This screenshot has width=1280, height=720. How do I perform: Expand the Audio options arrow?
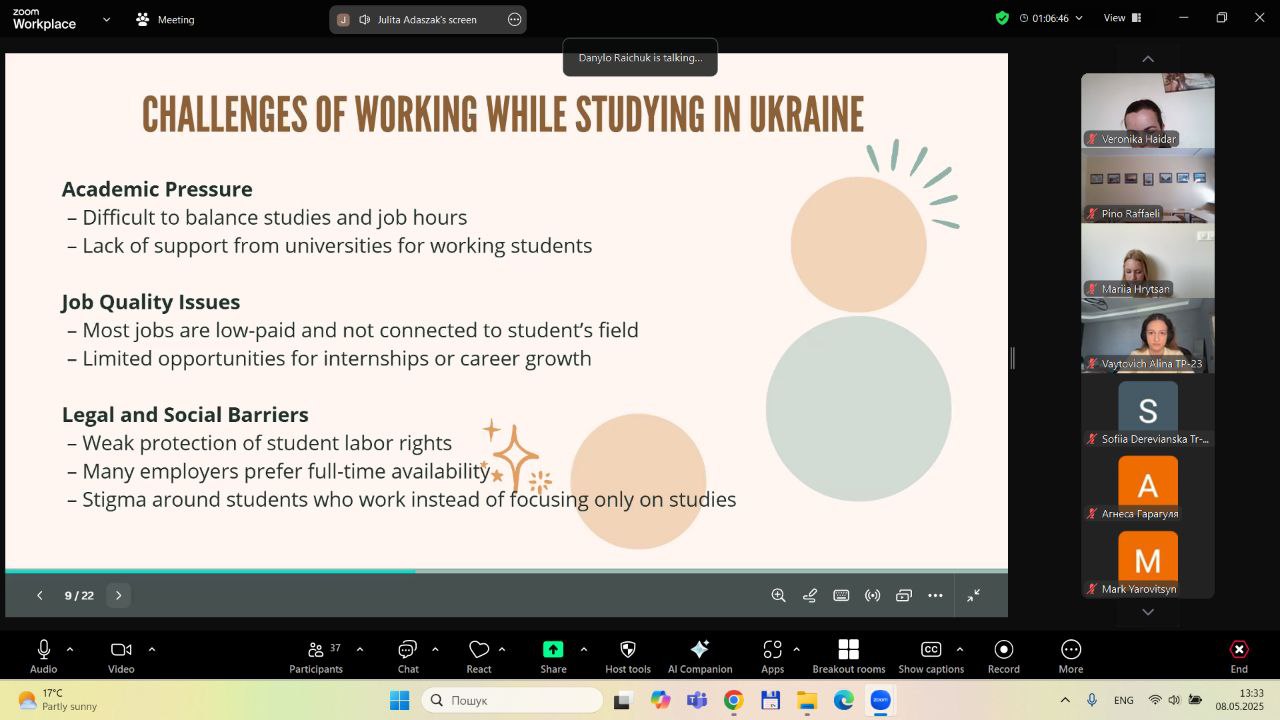pyautogui.click(x=70, y=649)
